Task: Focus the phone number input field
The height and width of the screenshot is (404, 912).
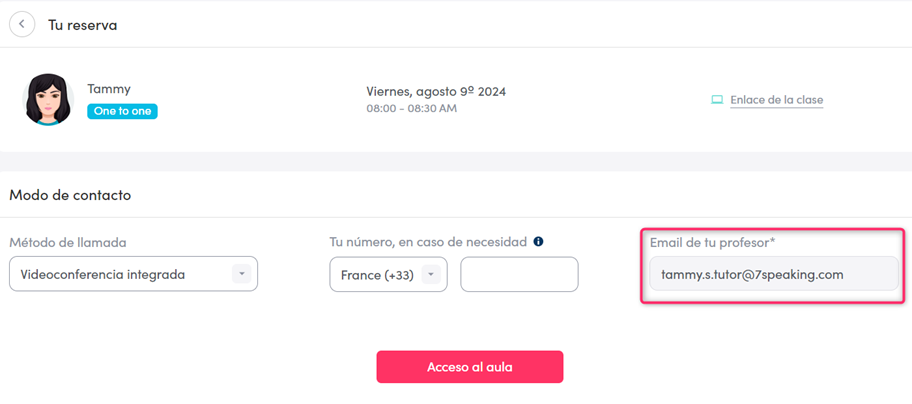Action: (519, 274)
